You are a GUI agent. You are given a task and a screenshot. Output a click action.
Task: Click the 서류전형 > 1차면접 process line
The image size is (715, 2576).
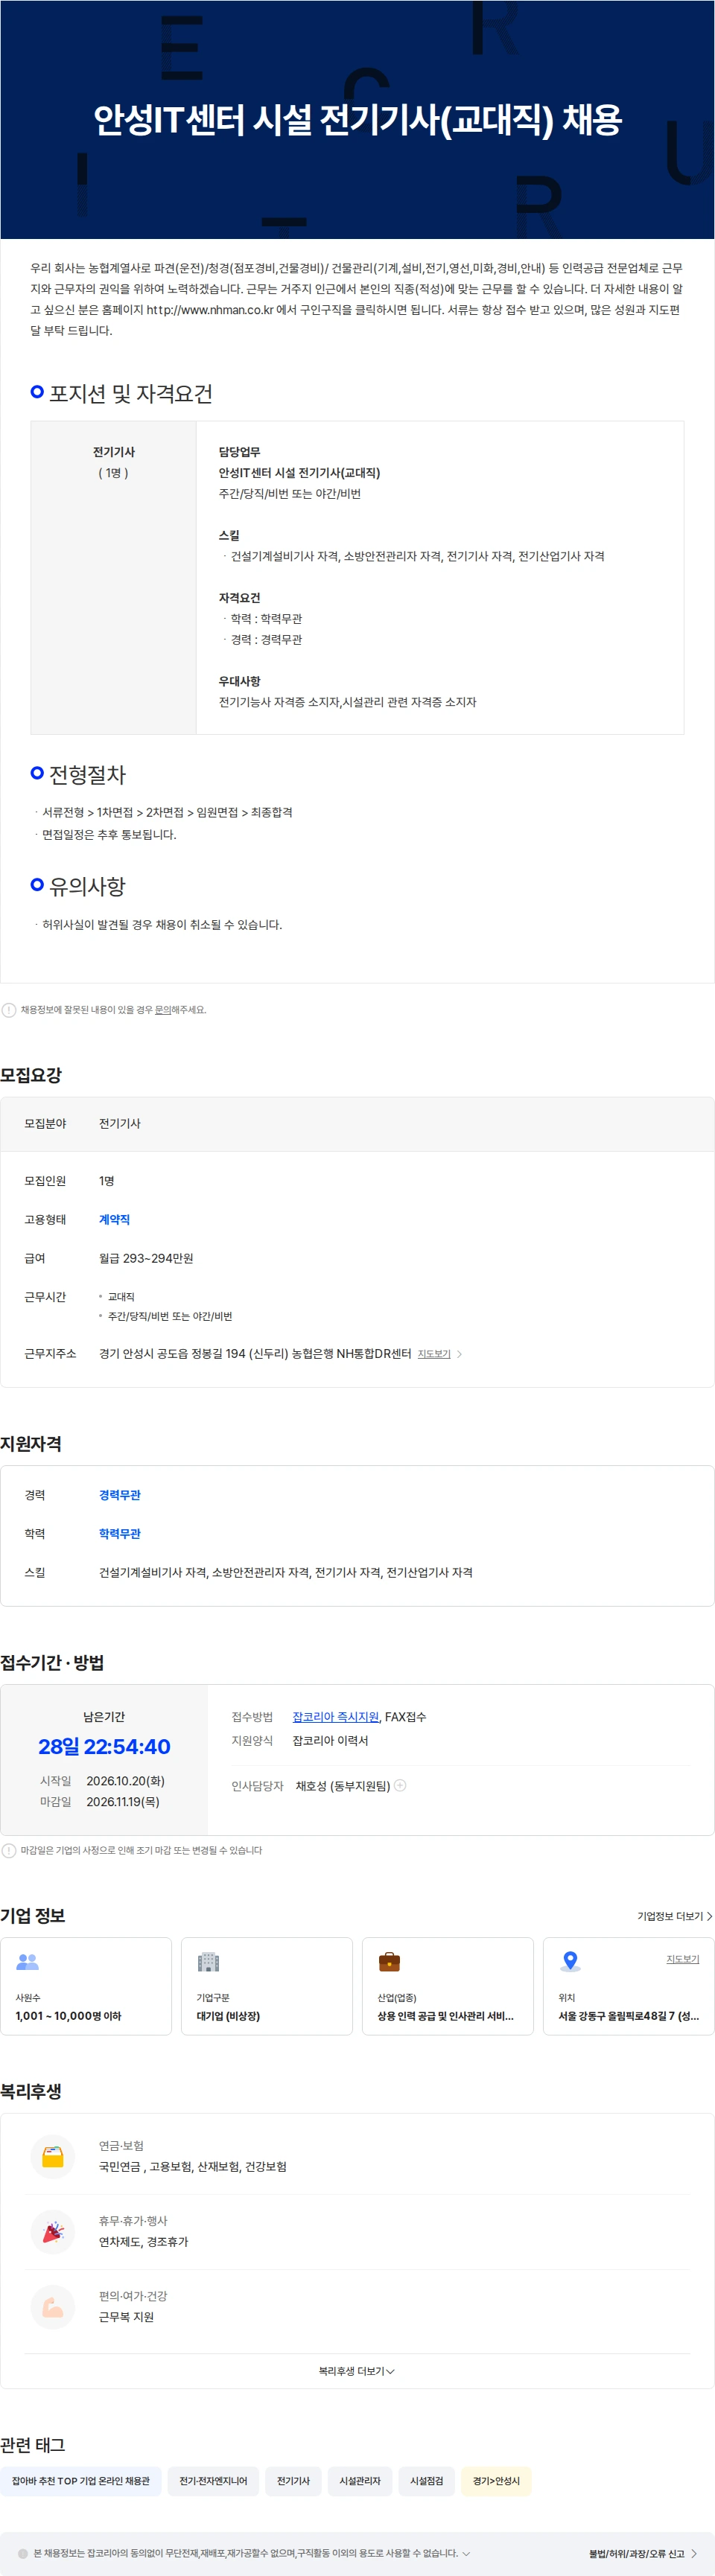[167, 812]
